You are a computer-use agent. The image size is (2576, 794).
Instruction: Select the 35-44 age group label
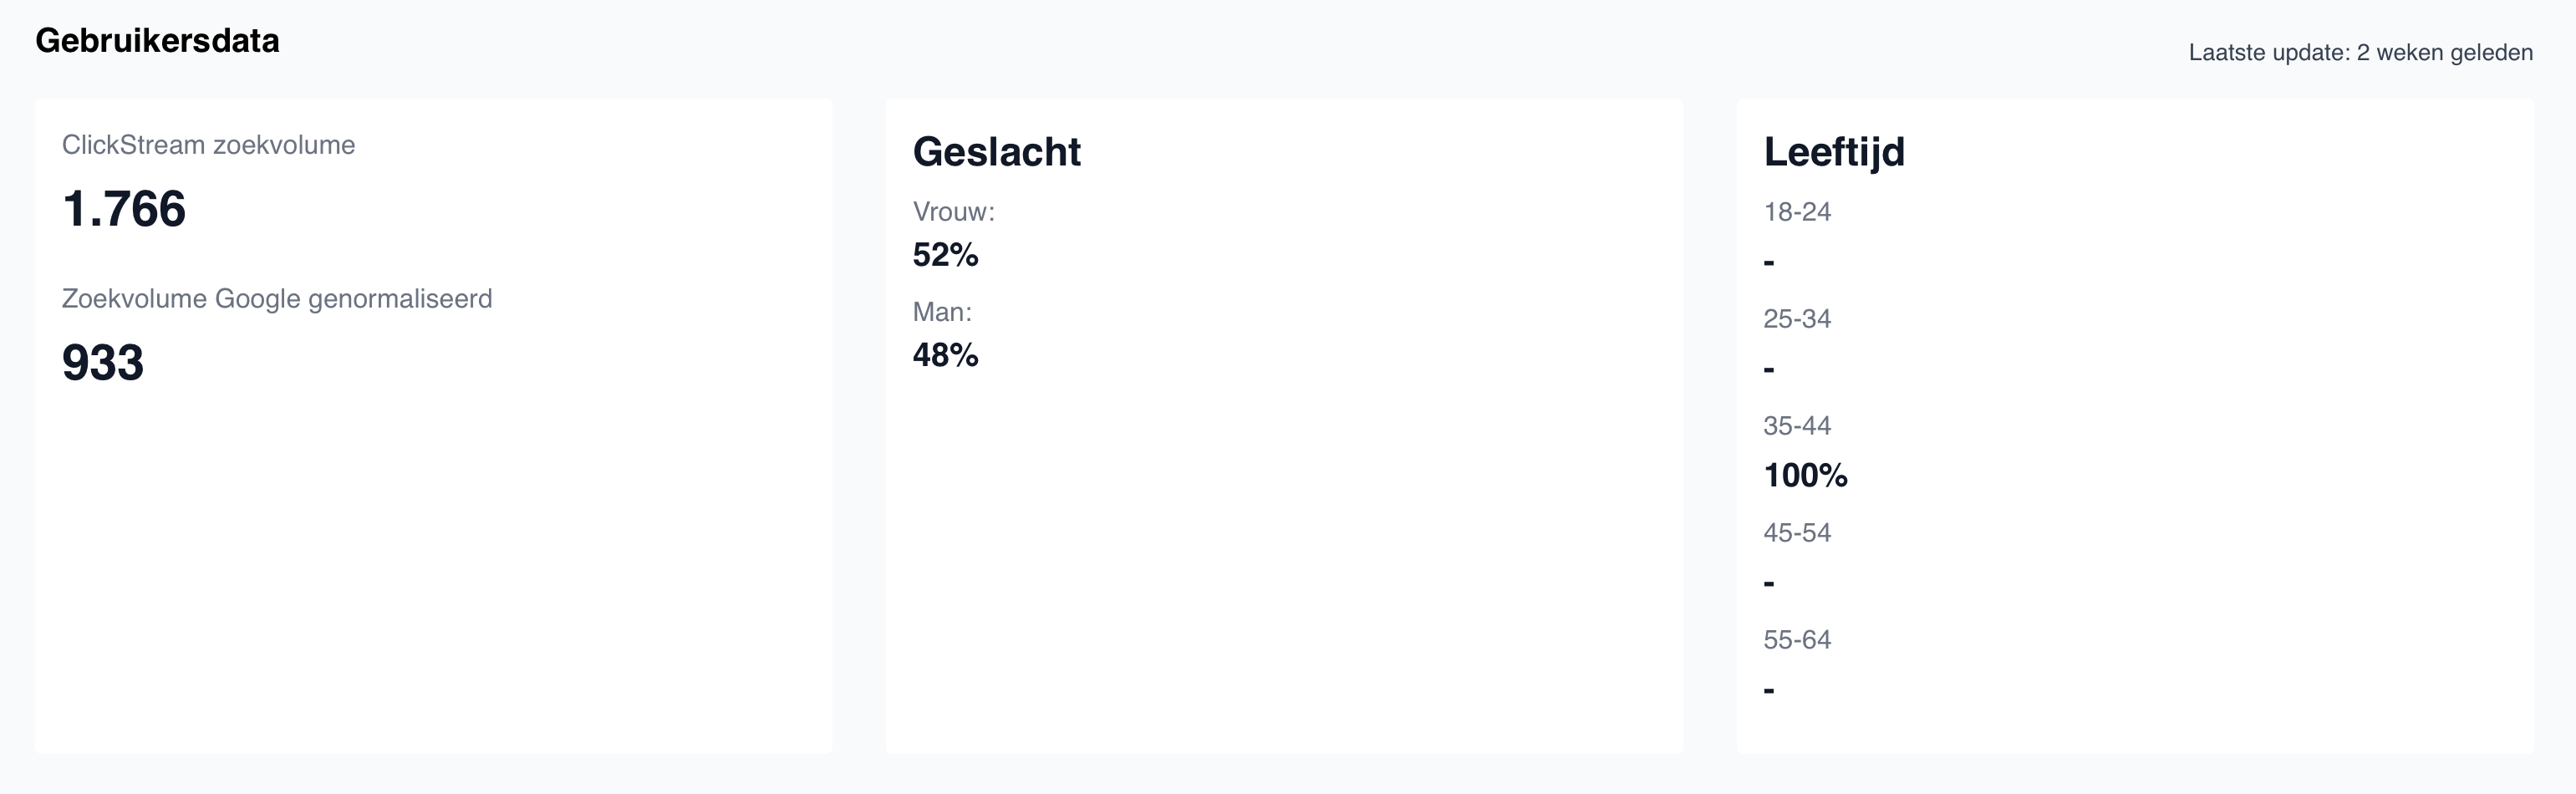(1797, 426)
